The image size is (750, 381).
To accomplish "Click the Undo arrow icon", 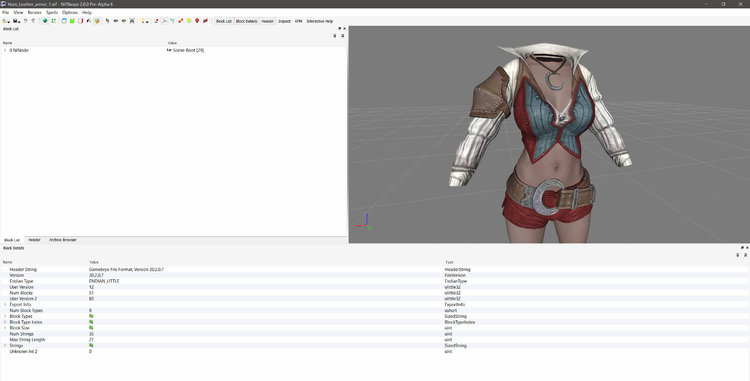I will [25, 21].
